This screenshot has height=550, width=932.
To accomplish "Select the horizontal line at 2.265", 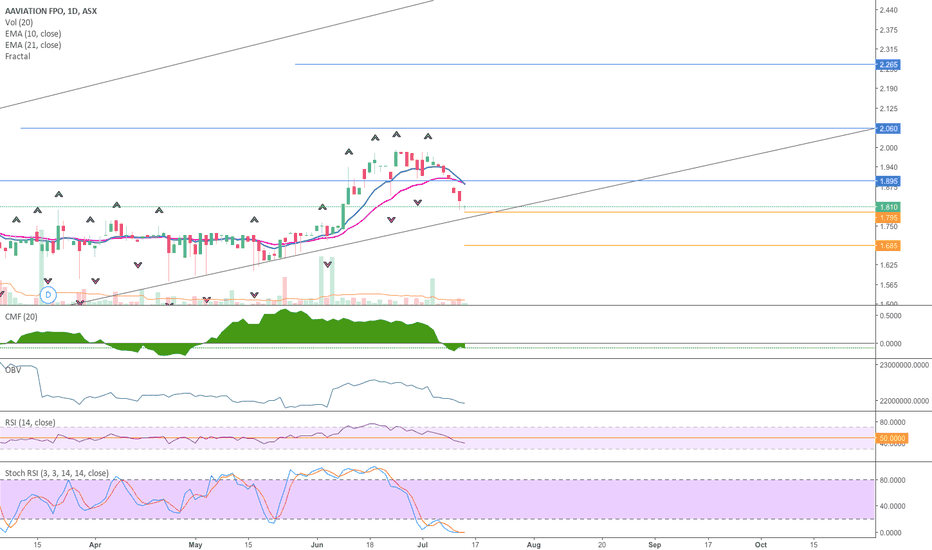I will click(x=585, y=64).
